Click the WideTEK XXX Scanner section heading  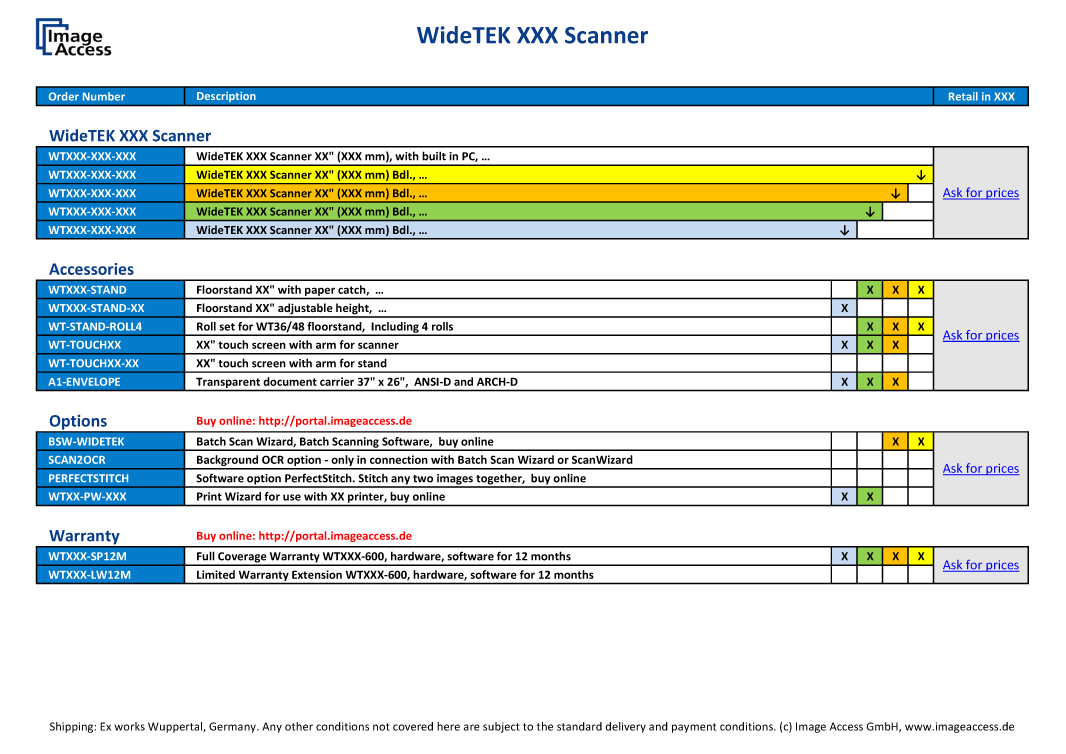point(130,136)
